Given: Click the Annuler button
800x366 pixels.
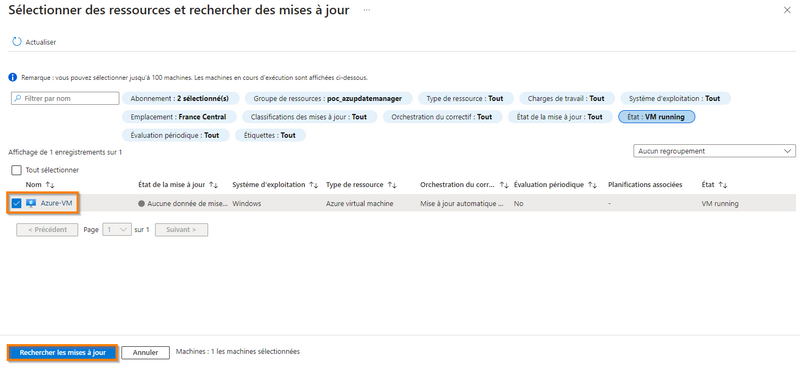Looking at the screenshot, I should (145, 353).
